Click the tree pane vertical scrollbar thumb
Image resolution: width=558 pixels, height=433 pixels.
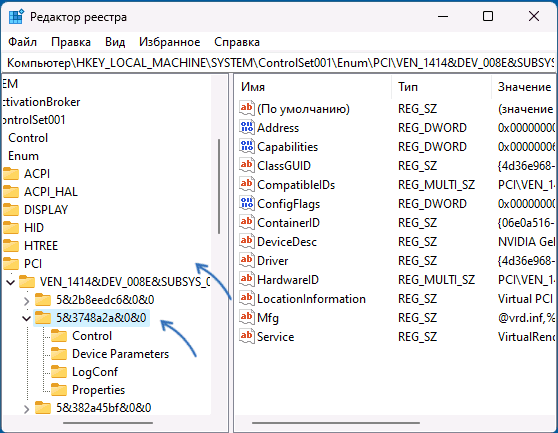point(219,186)
